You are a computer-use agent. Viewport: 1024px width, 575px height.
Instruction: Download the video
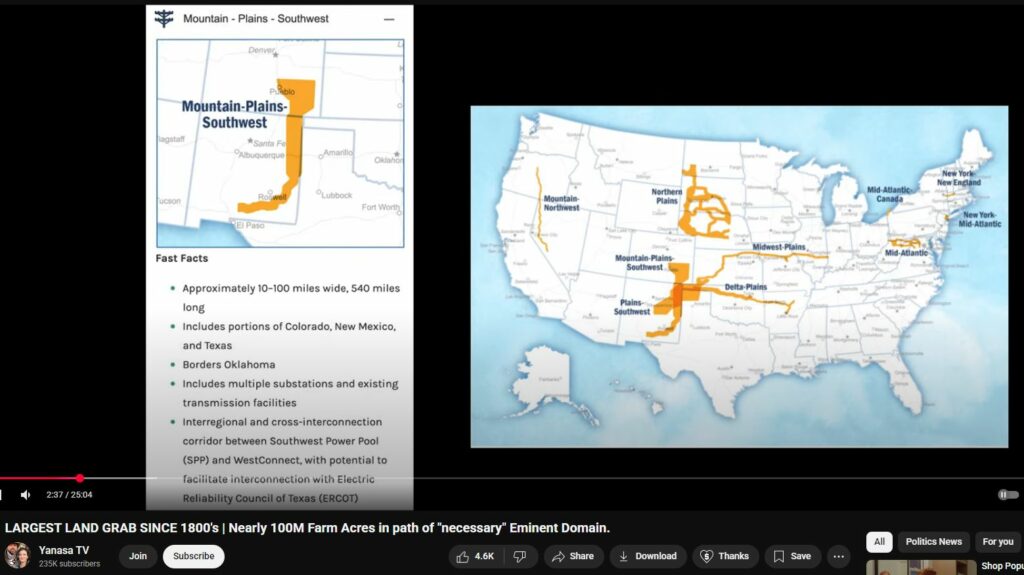coord(648,556)
